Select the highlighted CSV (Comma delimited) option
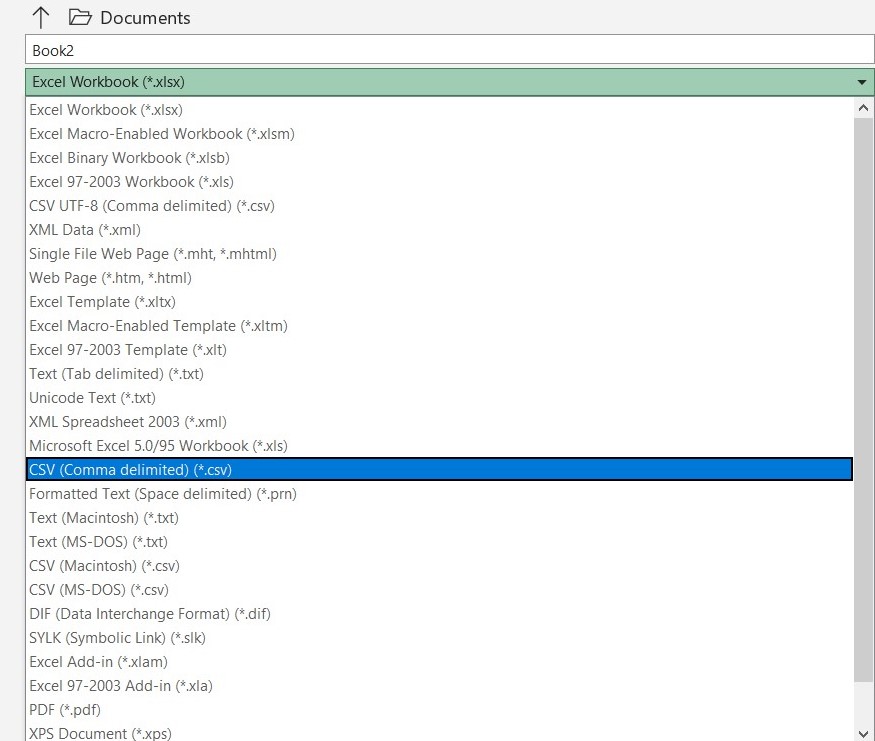 click(131, 470)
